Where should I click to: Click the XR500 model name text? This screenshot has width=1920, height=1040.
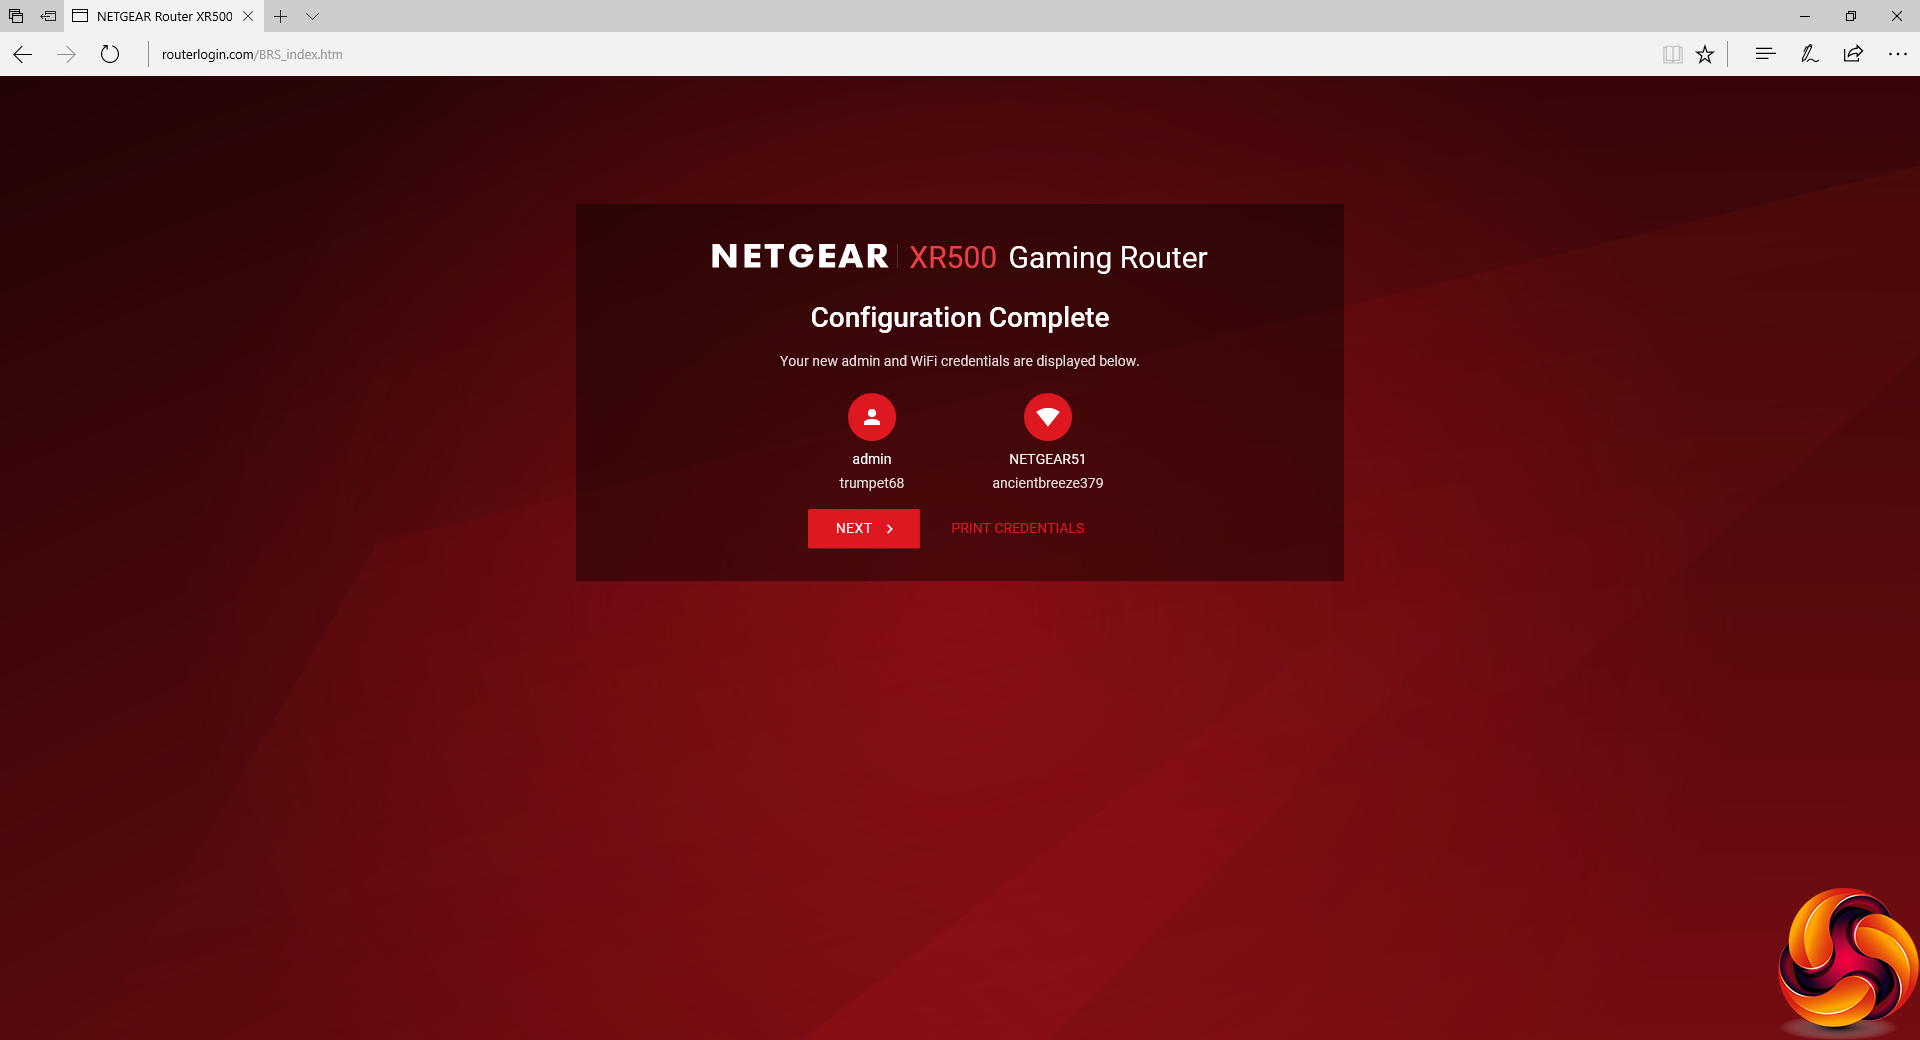point(953,257)
